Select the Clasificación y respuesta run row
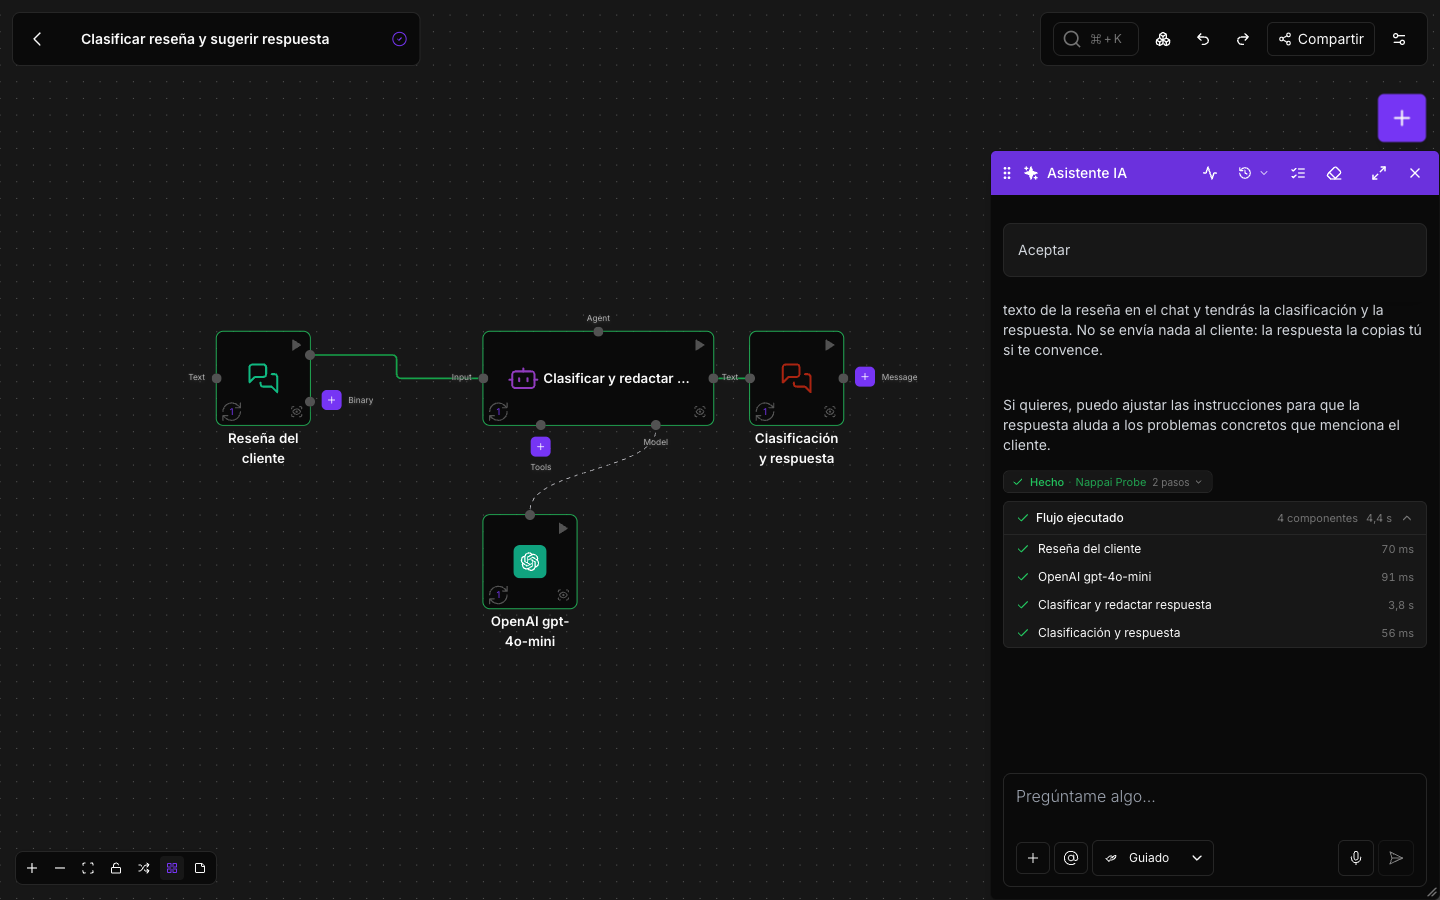 pos(1215,633)
